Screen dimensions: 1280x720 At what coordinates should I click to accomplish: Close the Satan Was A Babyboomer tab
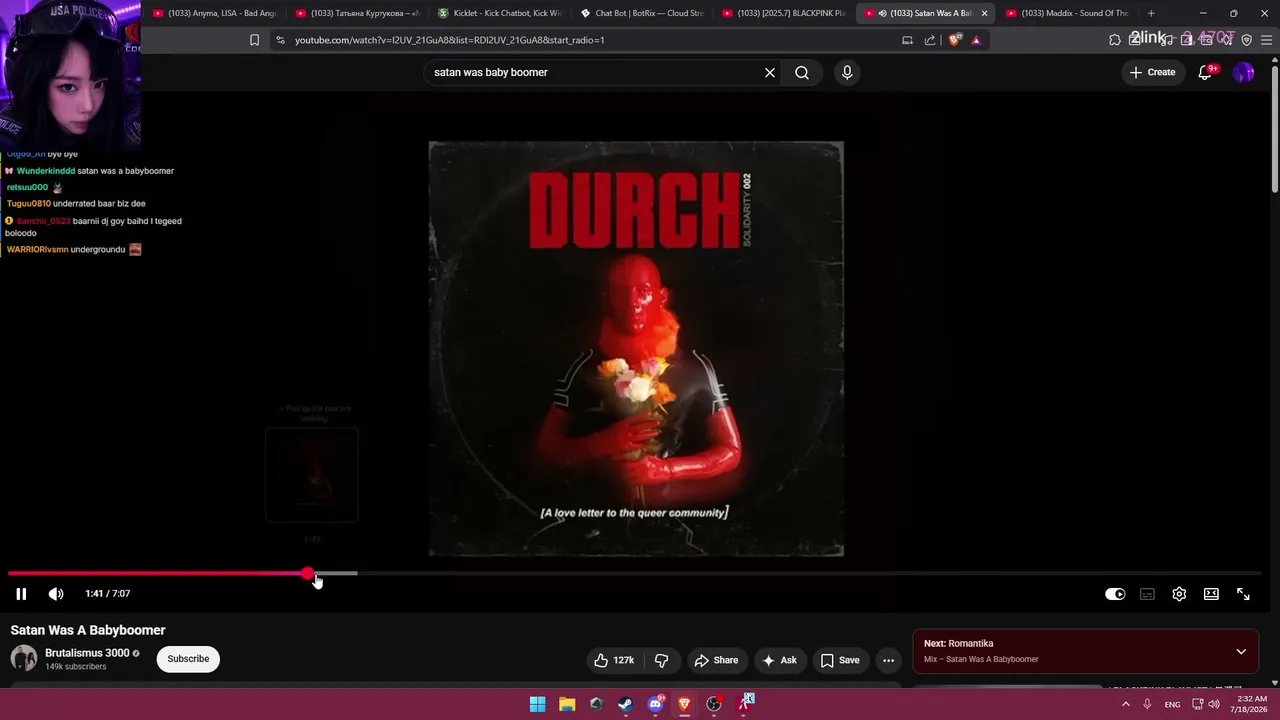point(985,13)
